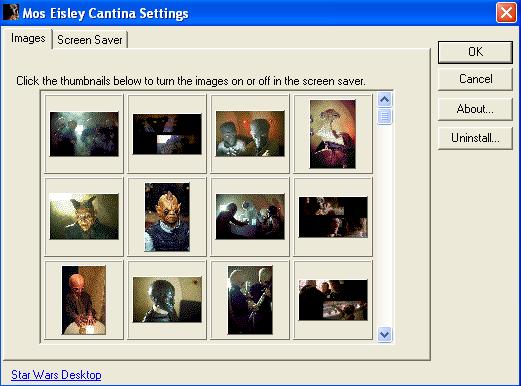Open the Screen Saver tab
Image resolution: width=521 pixels, height=386 pixels.
90,40
